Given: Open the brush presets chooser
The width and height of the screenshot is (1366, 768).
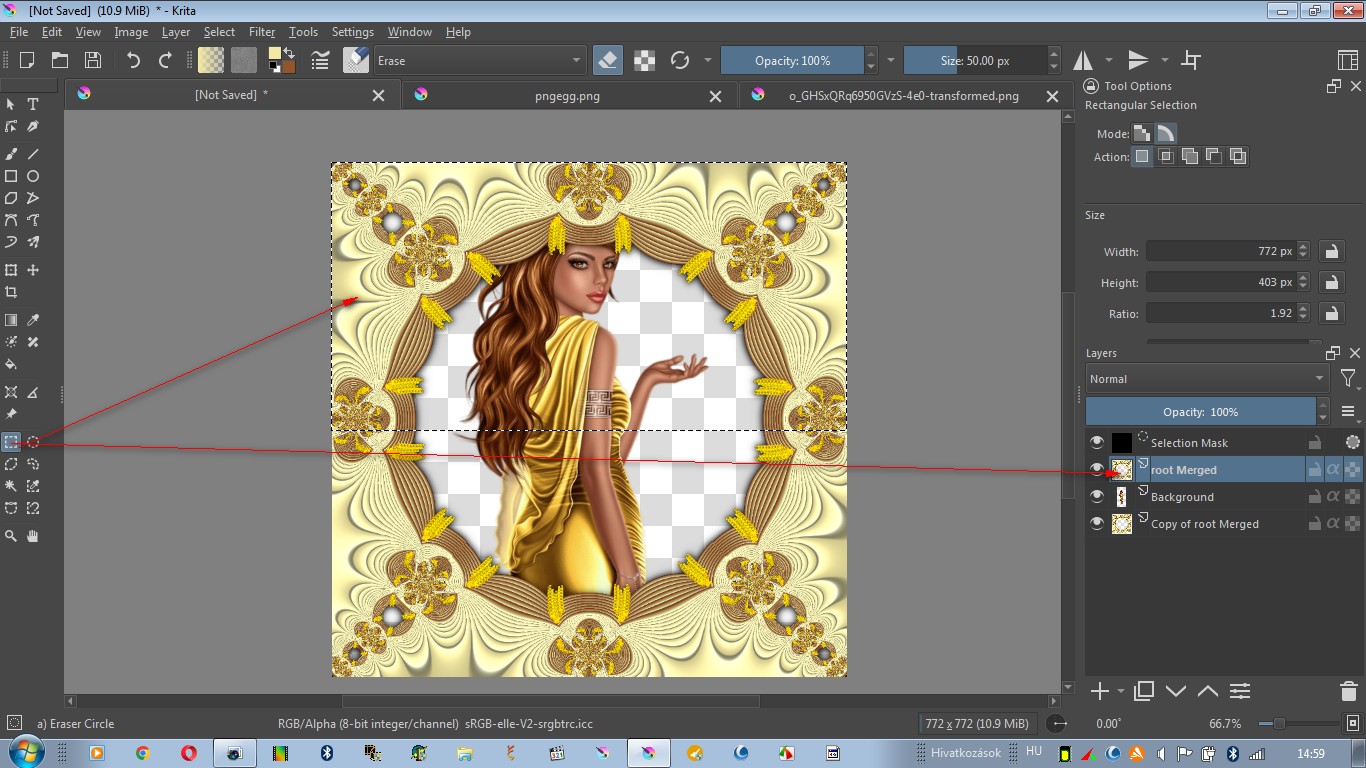Looking at the screenshot, I should click(x=356, y=60).
